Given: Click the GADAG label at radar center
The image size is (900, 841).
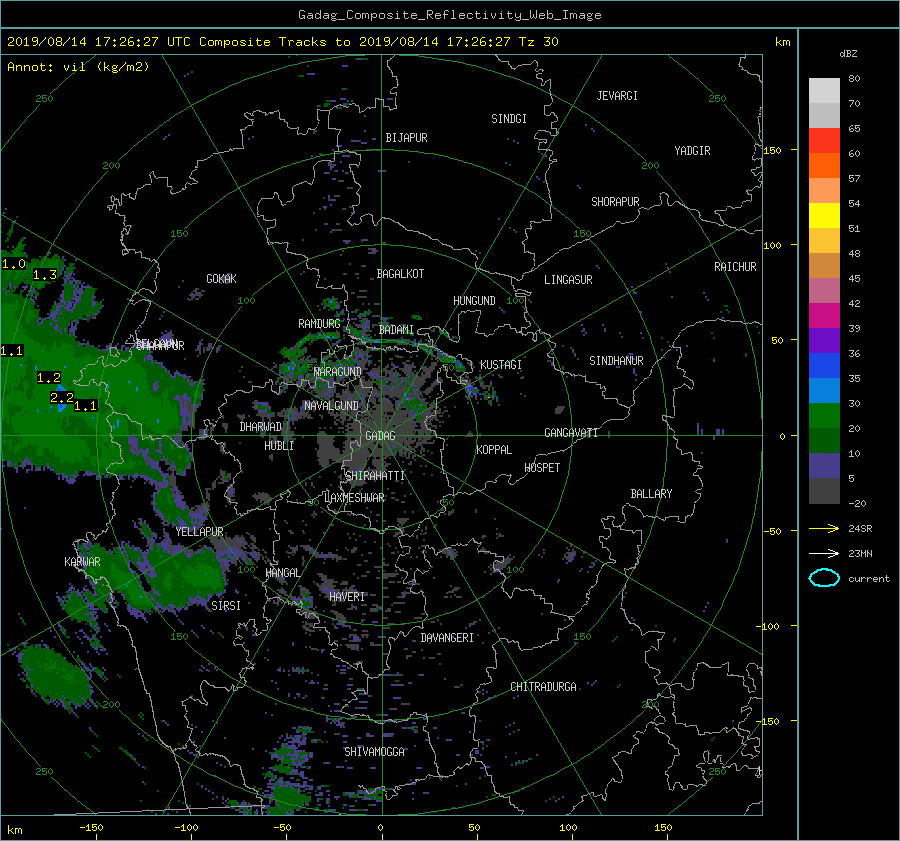Looking at the screenshot, I should tap(381, 436).
